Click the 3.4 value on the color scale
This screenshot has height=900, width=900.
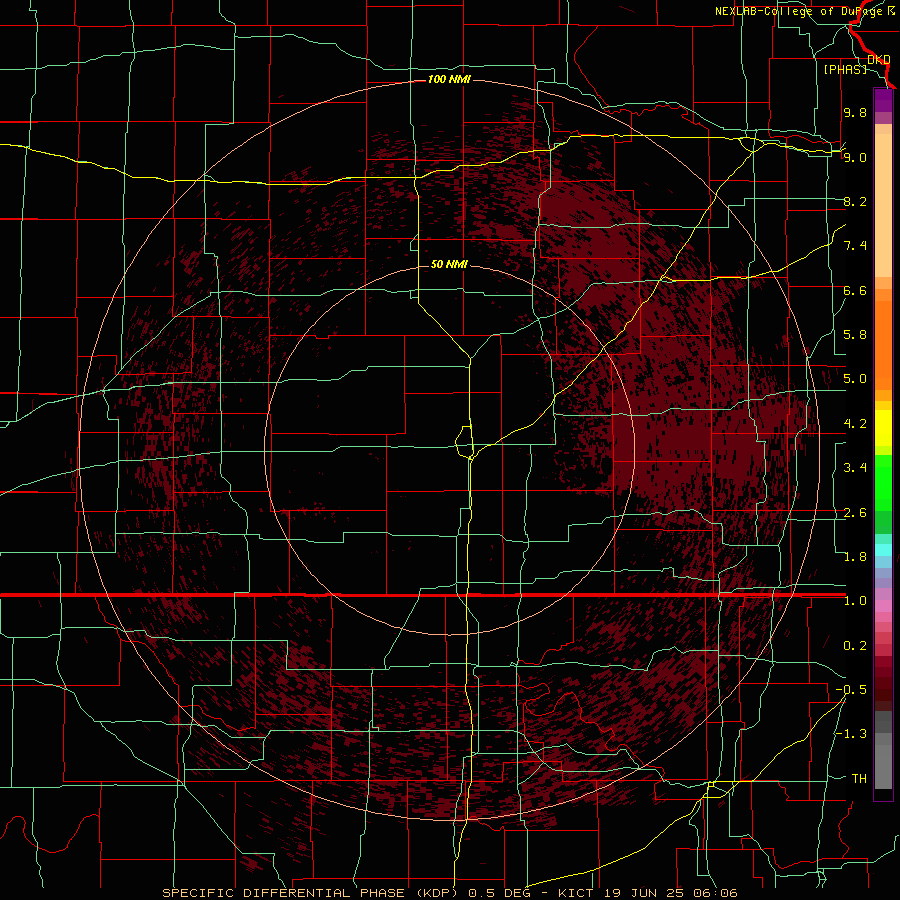(855, 468)
